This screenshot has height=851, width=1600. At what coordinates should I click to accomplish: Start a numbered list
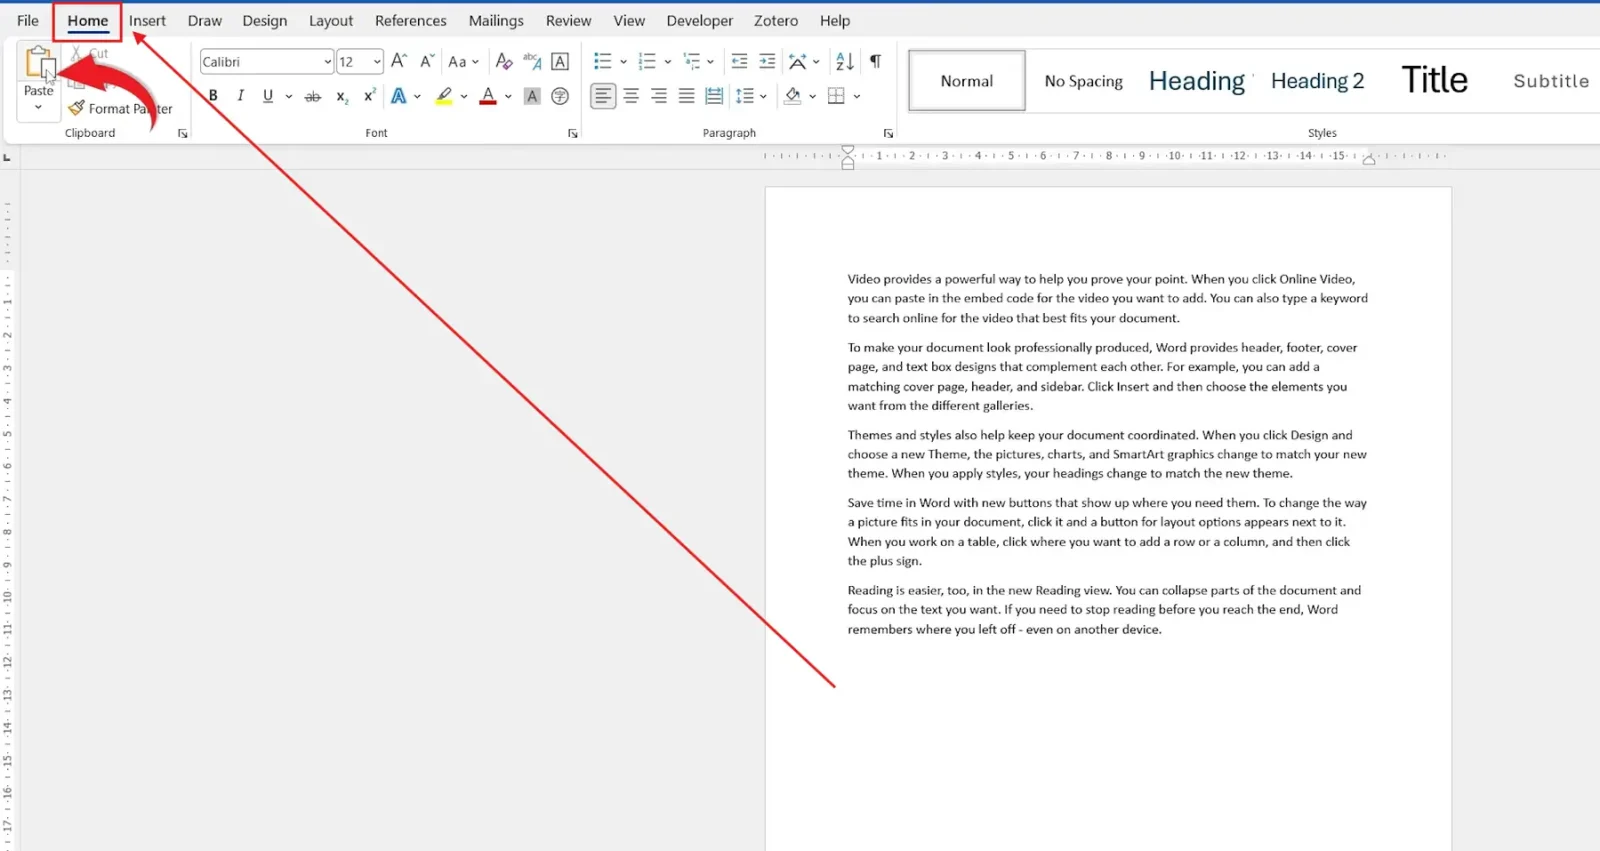pyautogui.click(x=647, y=61)
